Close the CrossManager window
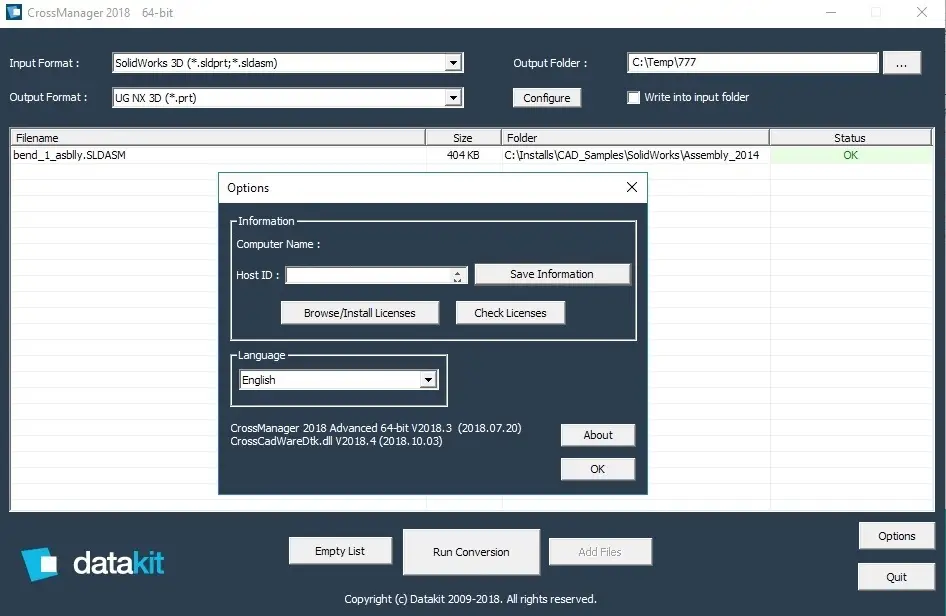 [x=921, y=12]
